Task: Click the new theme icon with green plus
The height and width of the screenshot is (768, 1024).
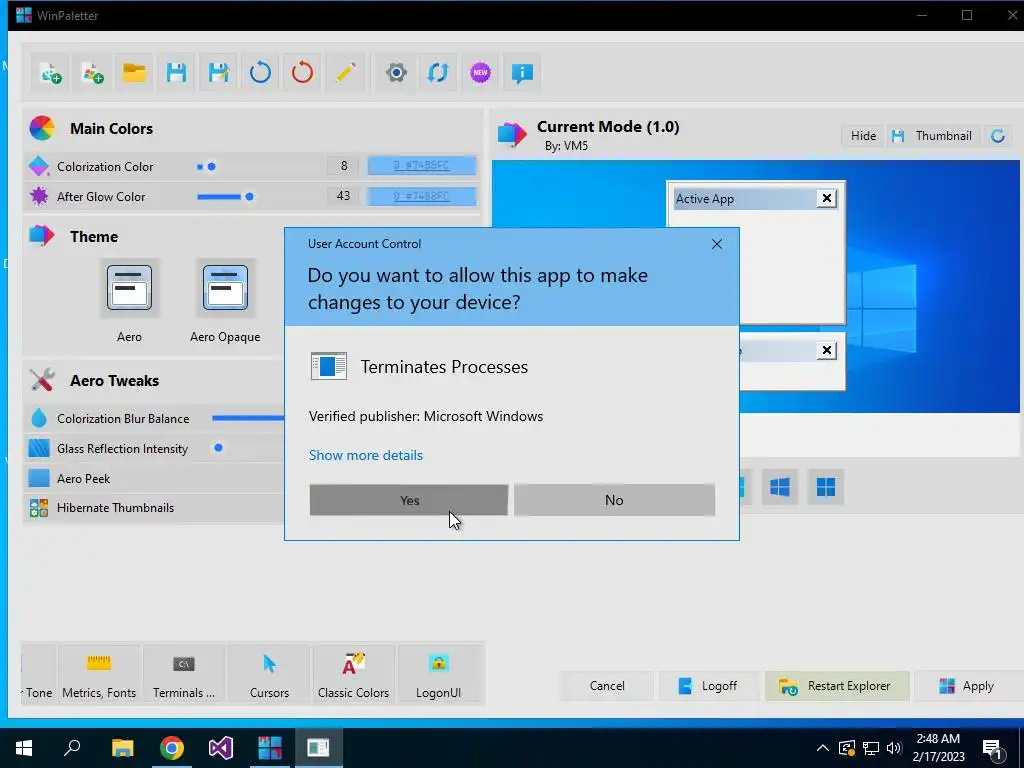Action: [50, 72]
